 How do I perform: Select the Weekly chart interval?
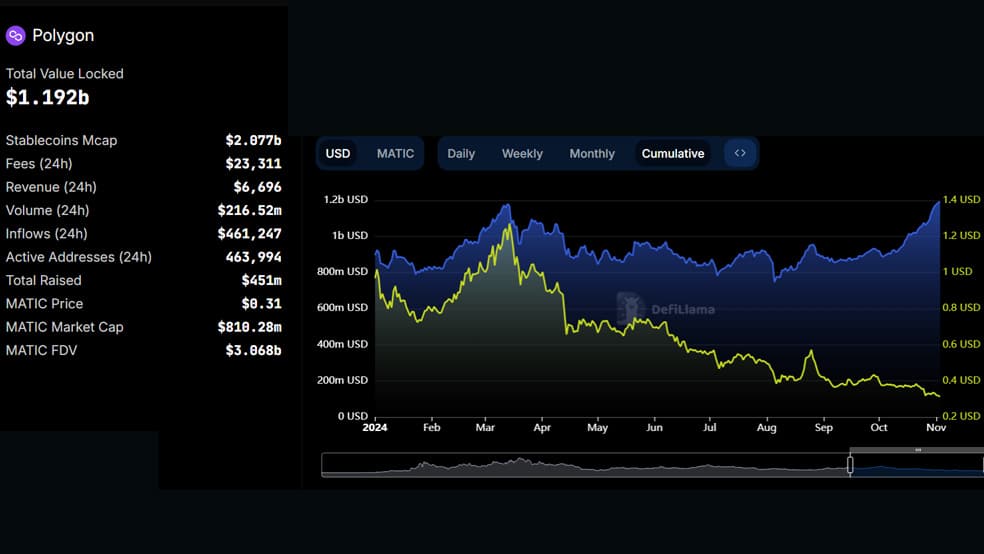[522, 154]
